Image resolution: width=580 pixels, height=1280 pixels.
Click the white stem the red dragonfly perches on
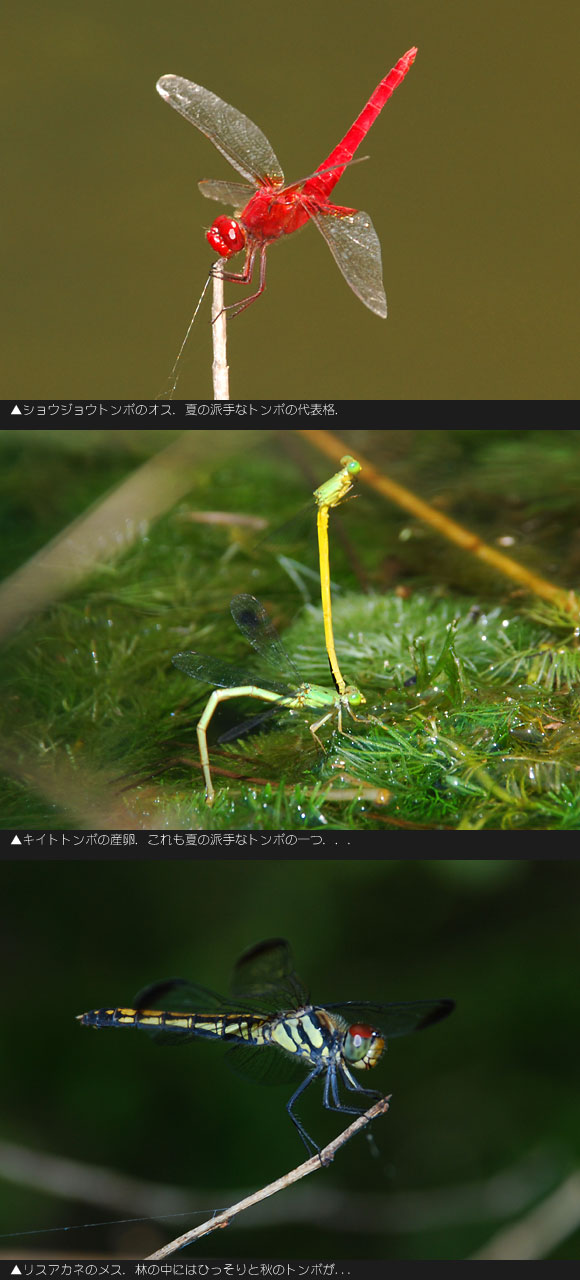[x=219, y=331]
